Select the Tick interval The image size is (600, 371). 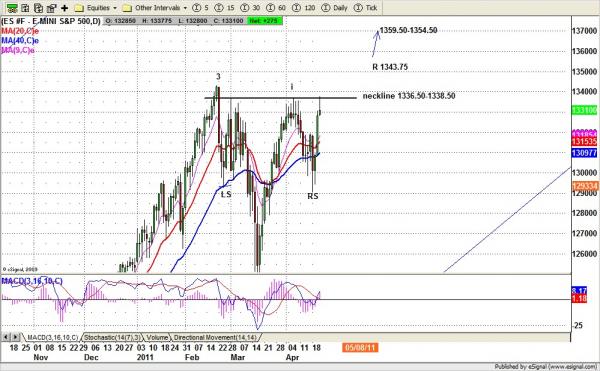point(365,8)
